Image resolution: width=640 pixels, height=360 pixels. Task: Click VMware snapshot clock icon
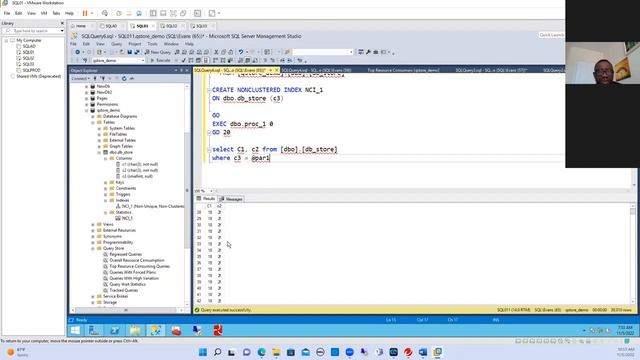point(119,13)
